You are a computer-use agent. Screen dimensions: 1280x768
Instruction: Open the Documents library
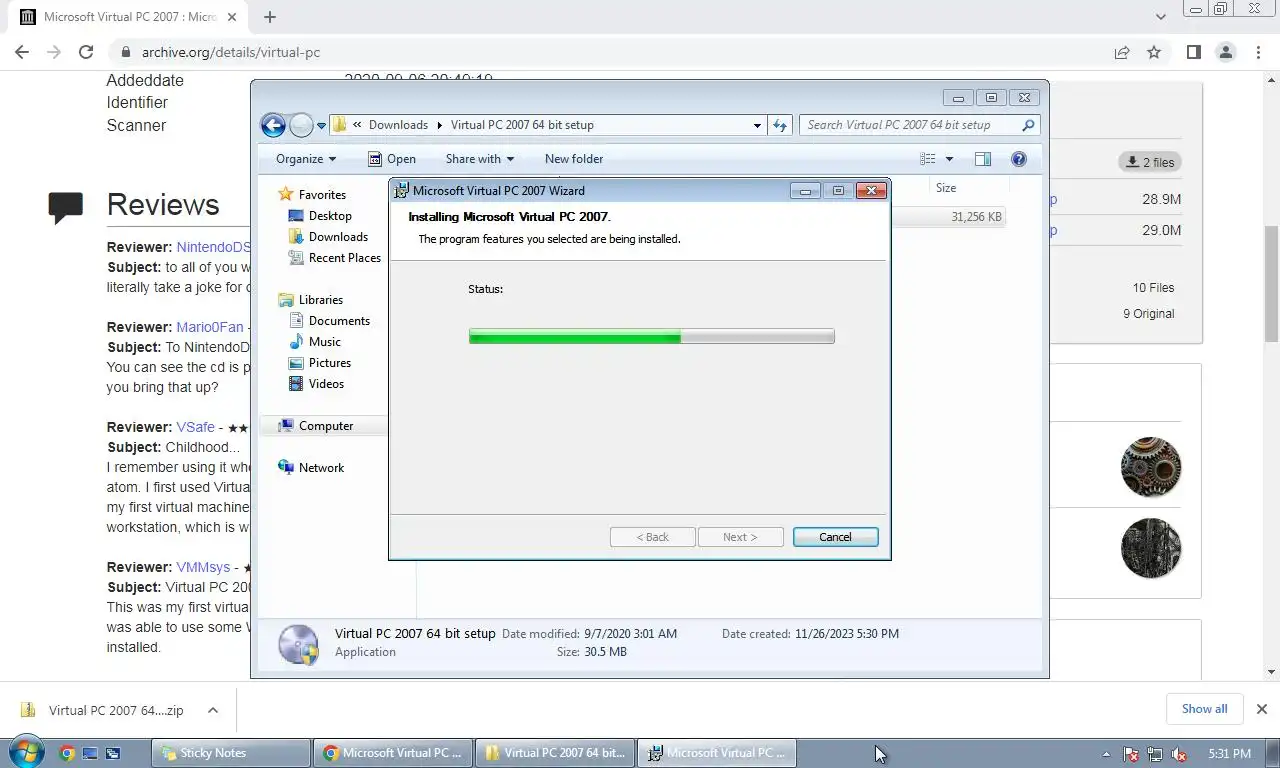coord(329,320)
